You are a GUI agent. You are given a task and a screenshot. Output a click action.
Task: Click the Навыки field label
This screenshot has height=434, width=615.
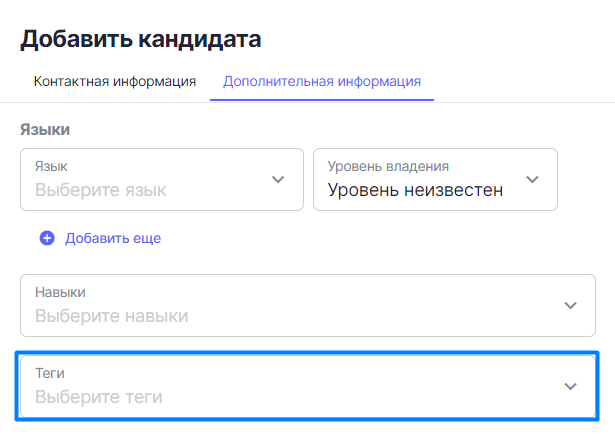pos(60,292)
